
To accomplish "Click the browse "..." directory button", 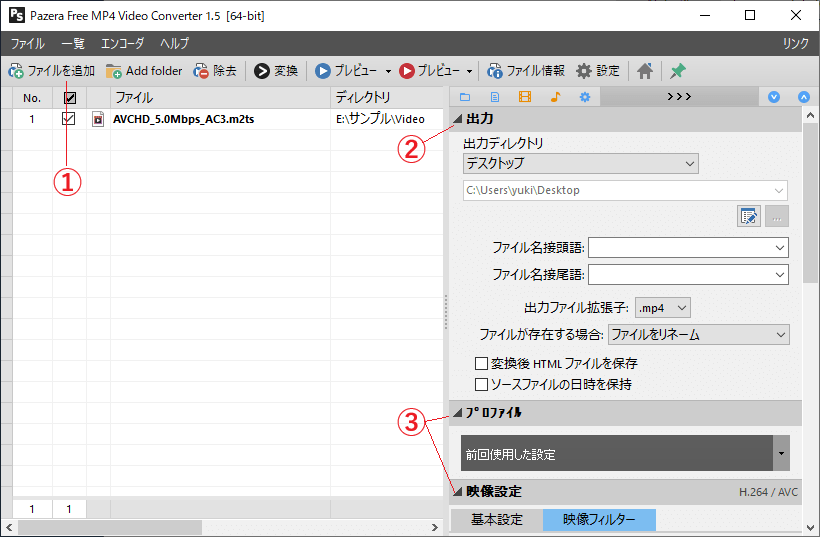I will 777,216.
